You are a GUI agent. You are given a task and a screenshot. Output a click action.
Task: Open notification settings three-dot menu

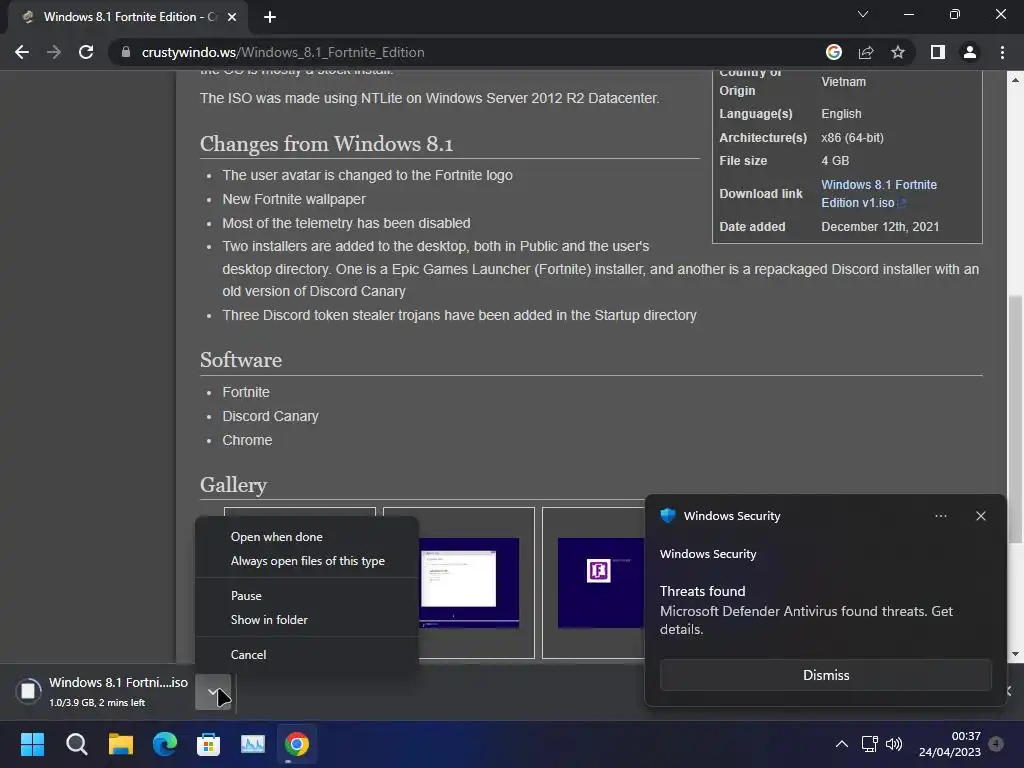[x=940, y=516]
